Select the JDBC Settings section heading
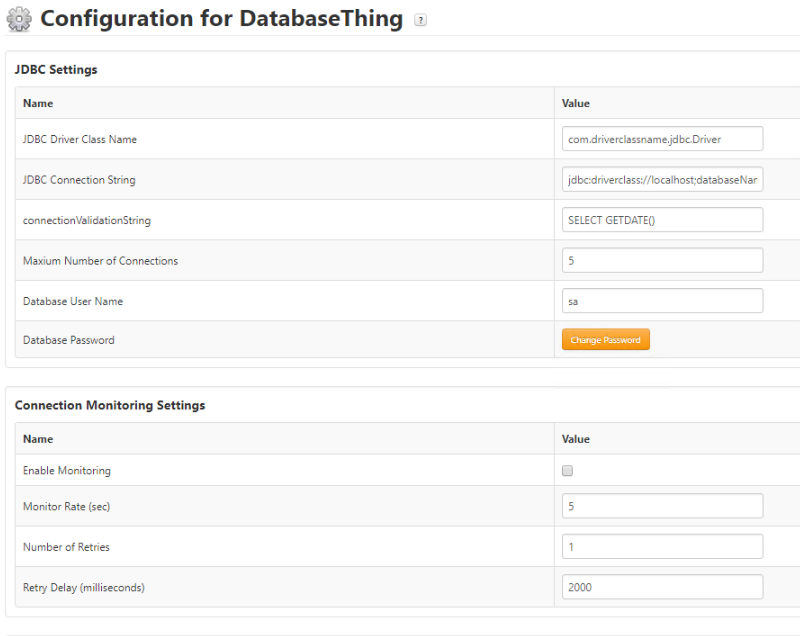Image resolution: width=800 pixels, height=636 pixels. click(56, 70)
